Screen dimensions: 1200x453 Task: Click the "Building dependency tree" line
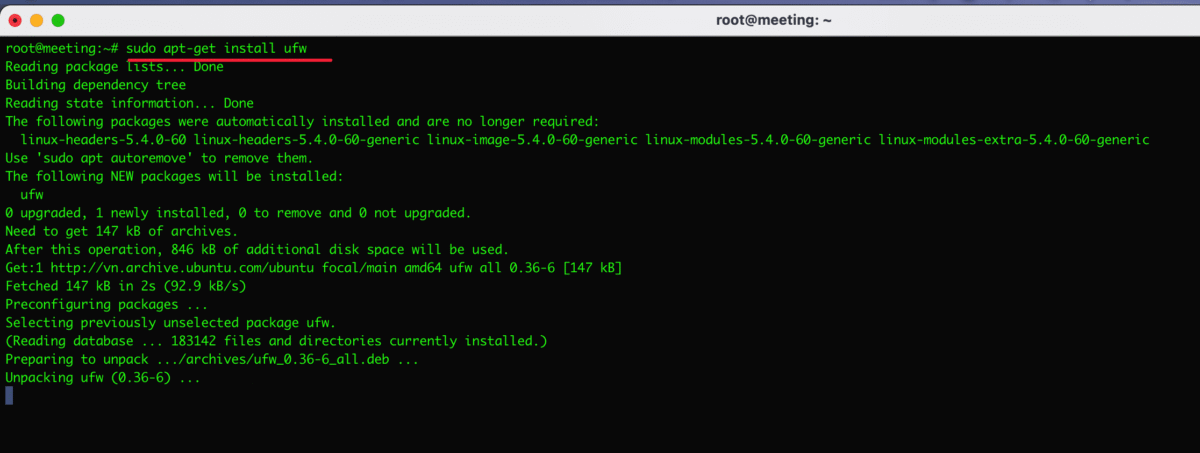click(96, 85)
